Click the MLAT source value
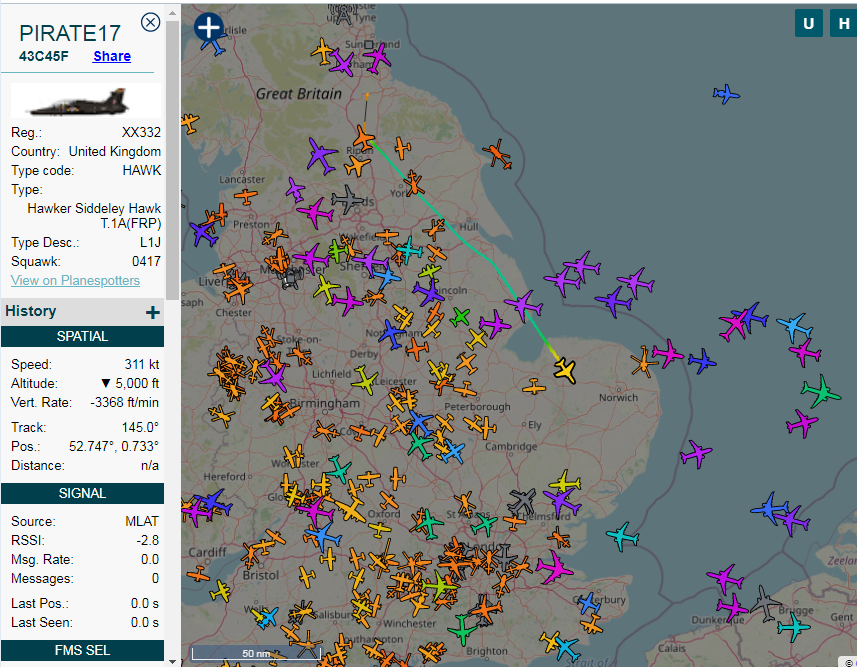Screen dimensions: 857x667 142,521
